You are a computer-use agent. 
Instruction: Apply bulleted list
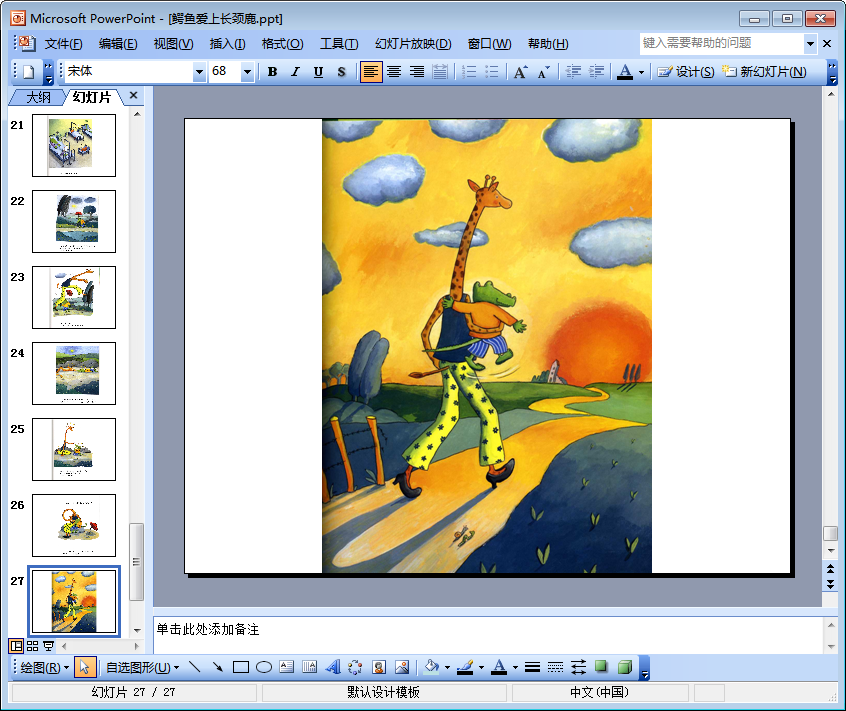(492, 72)
